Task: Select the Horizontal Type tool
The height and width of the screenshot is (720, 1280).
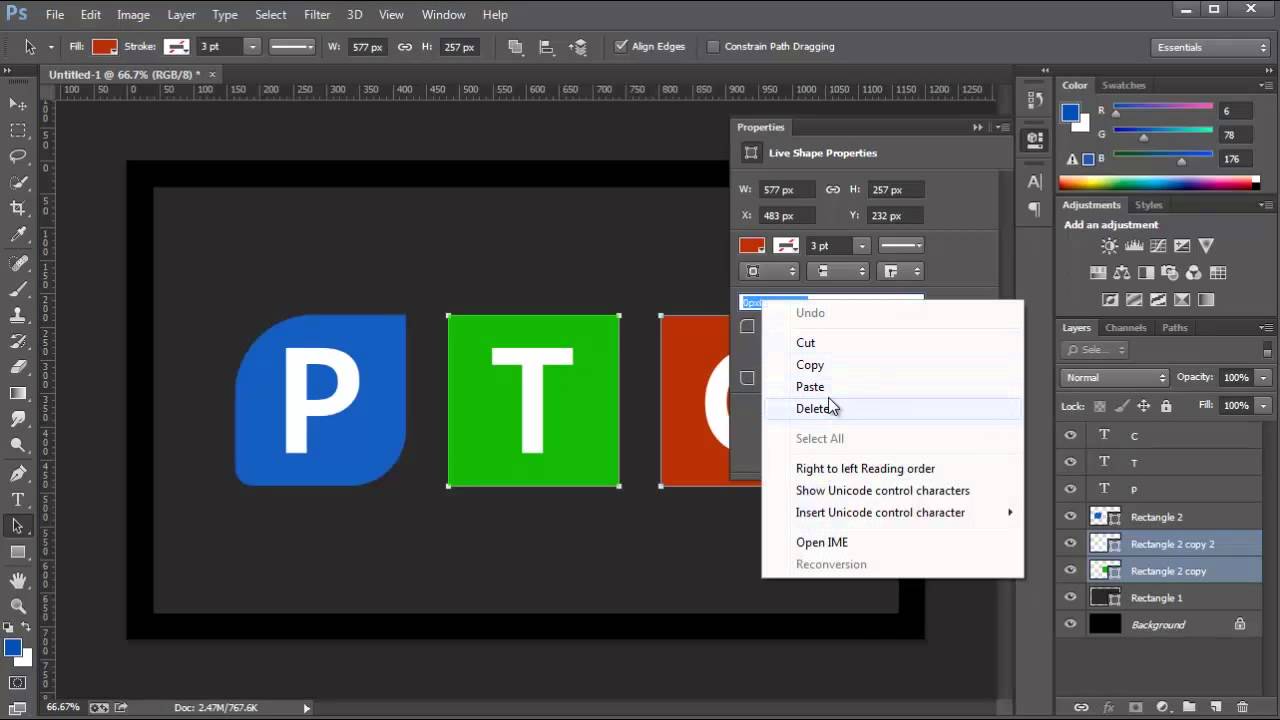Action: pos(18,499)
